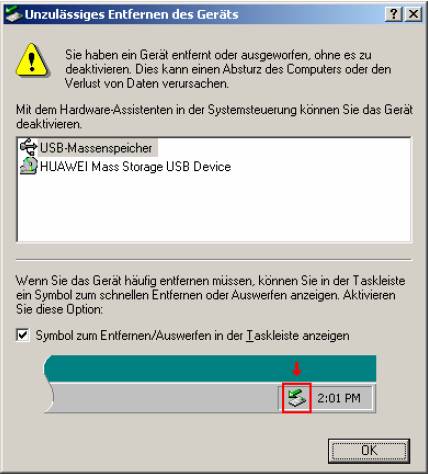Click the HUAWEI drive icon in device list
428x474 pixels.
(x=28, y=166)
